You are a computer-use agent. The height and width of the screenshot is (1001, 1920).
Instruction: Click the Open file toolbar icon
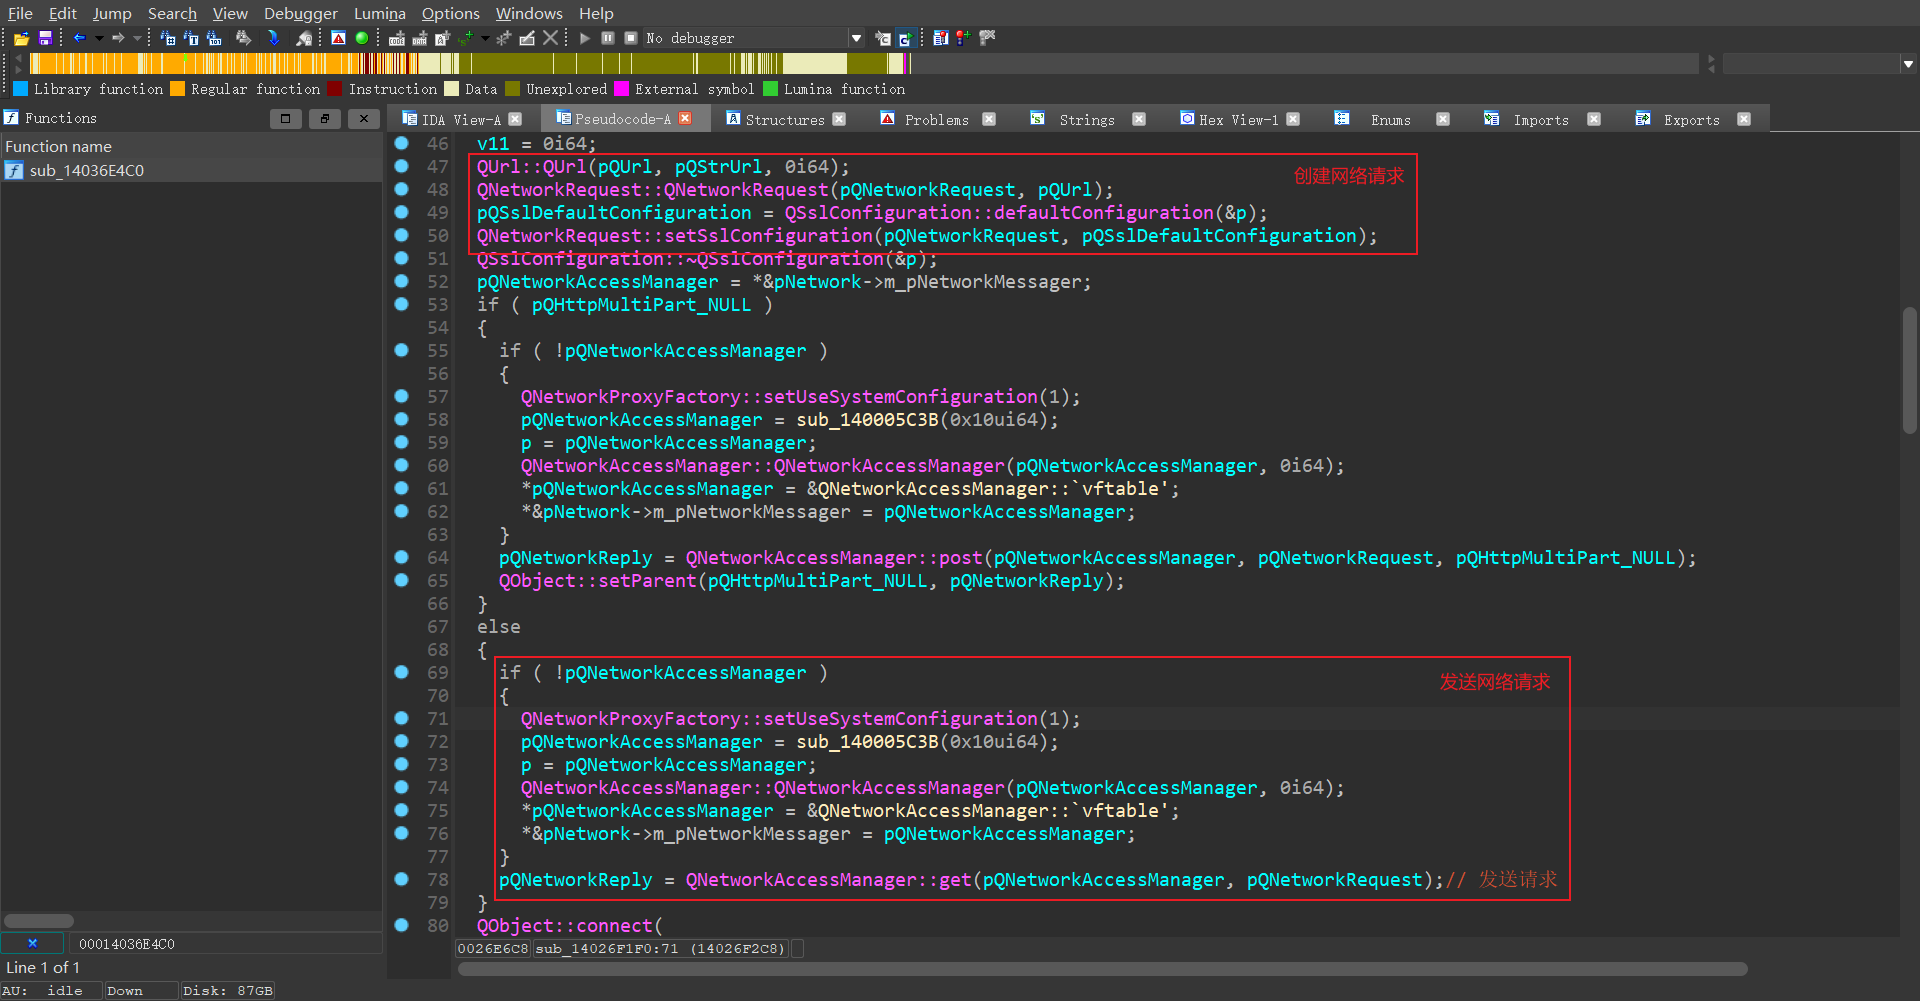coord(21,38)
